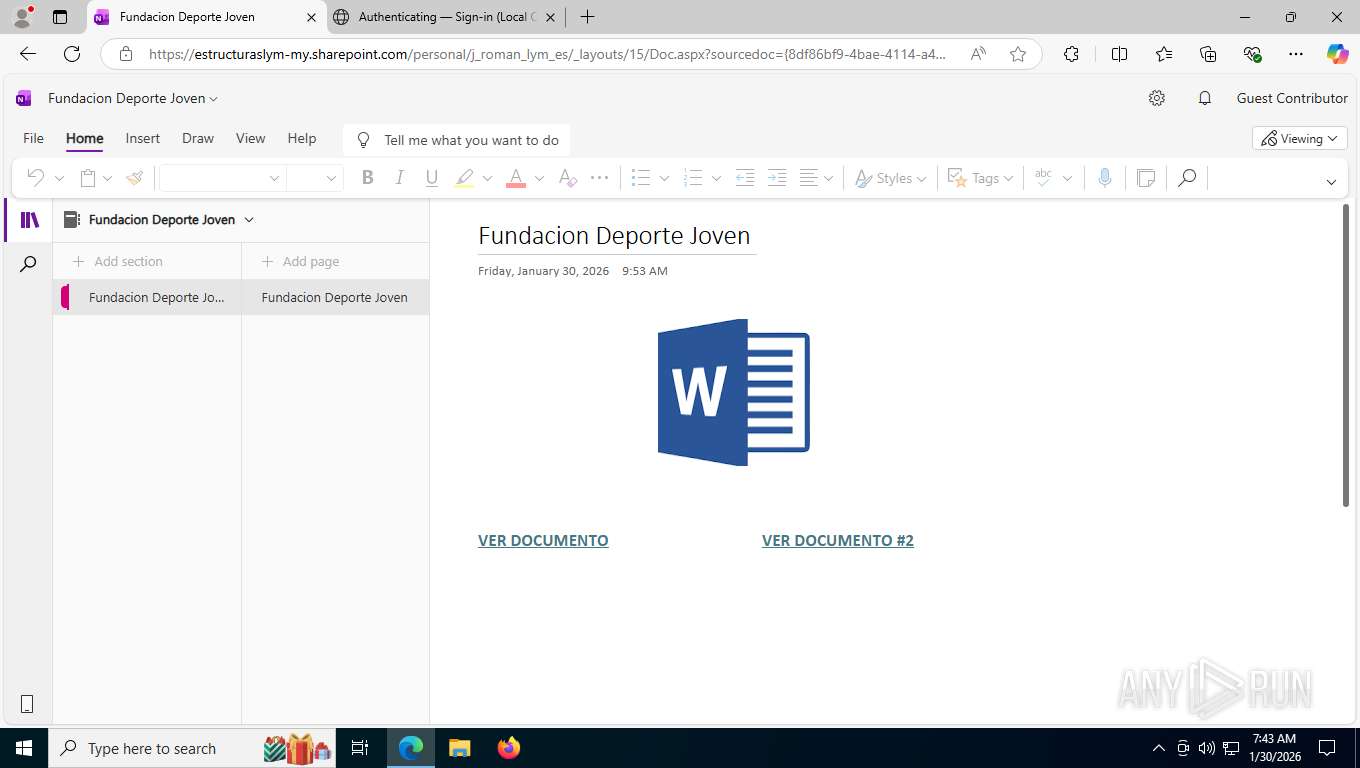Click the page vertical scrollbar
The width and height of the screenshot is (1360, 768).
click(1345, 356)
